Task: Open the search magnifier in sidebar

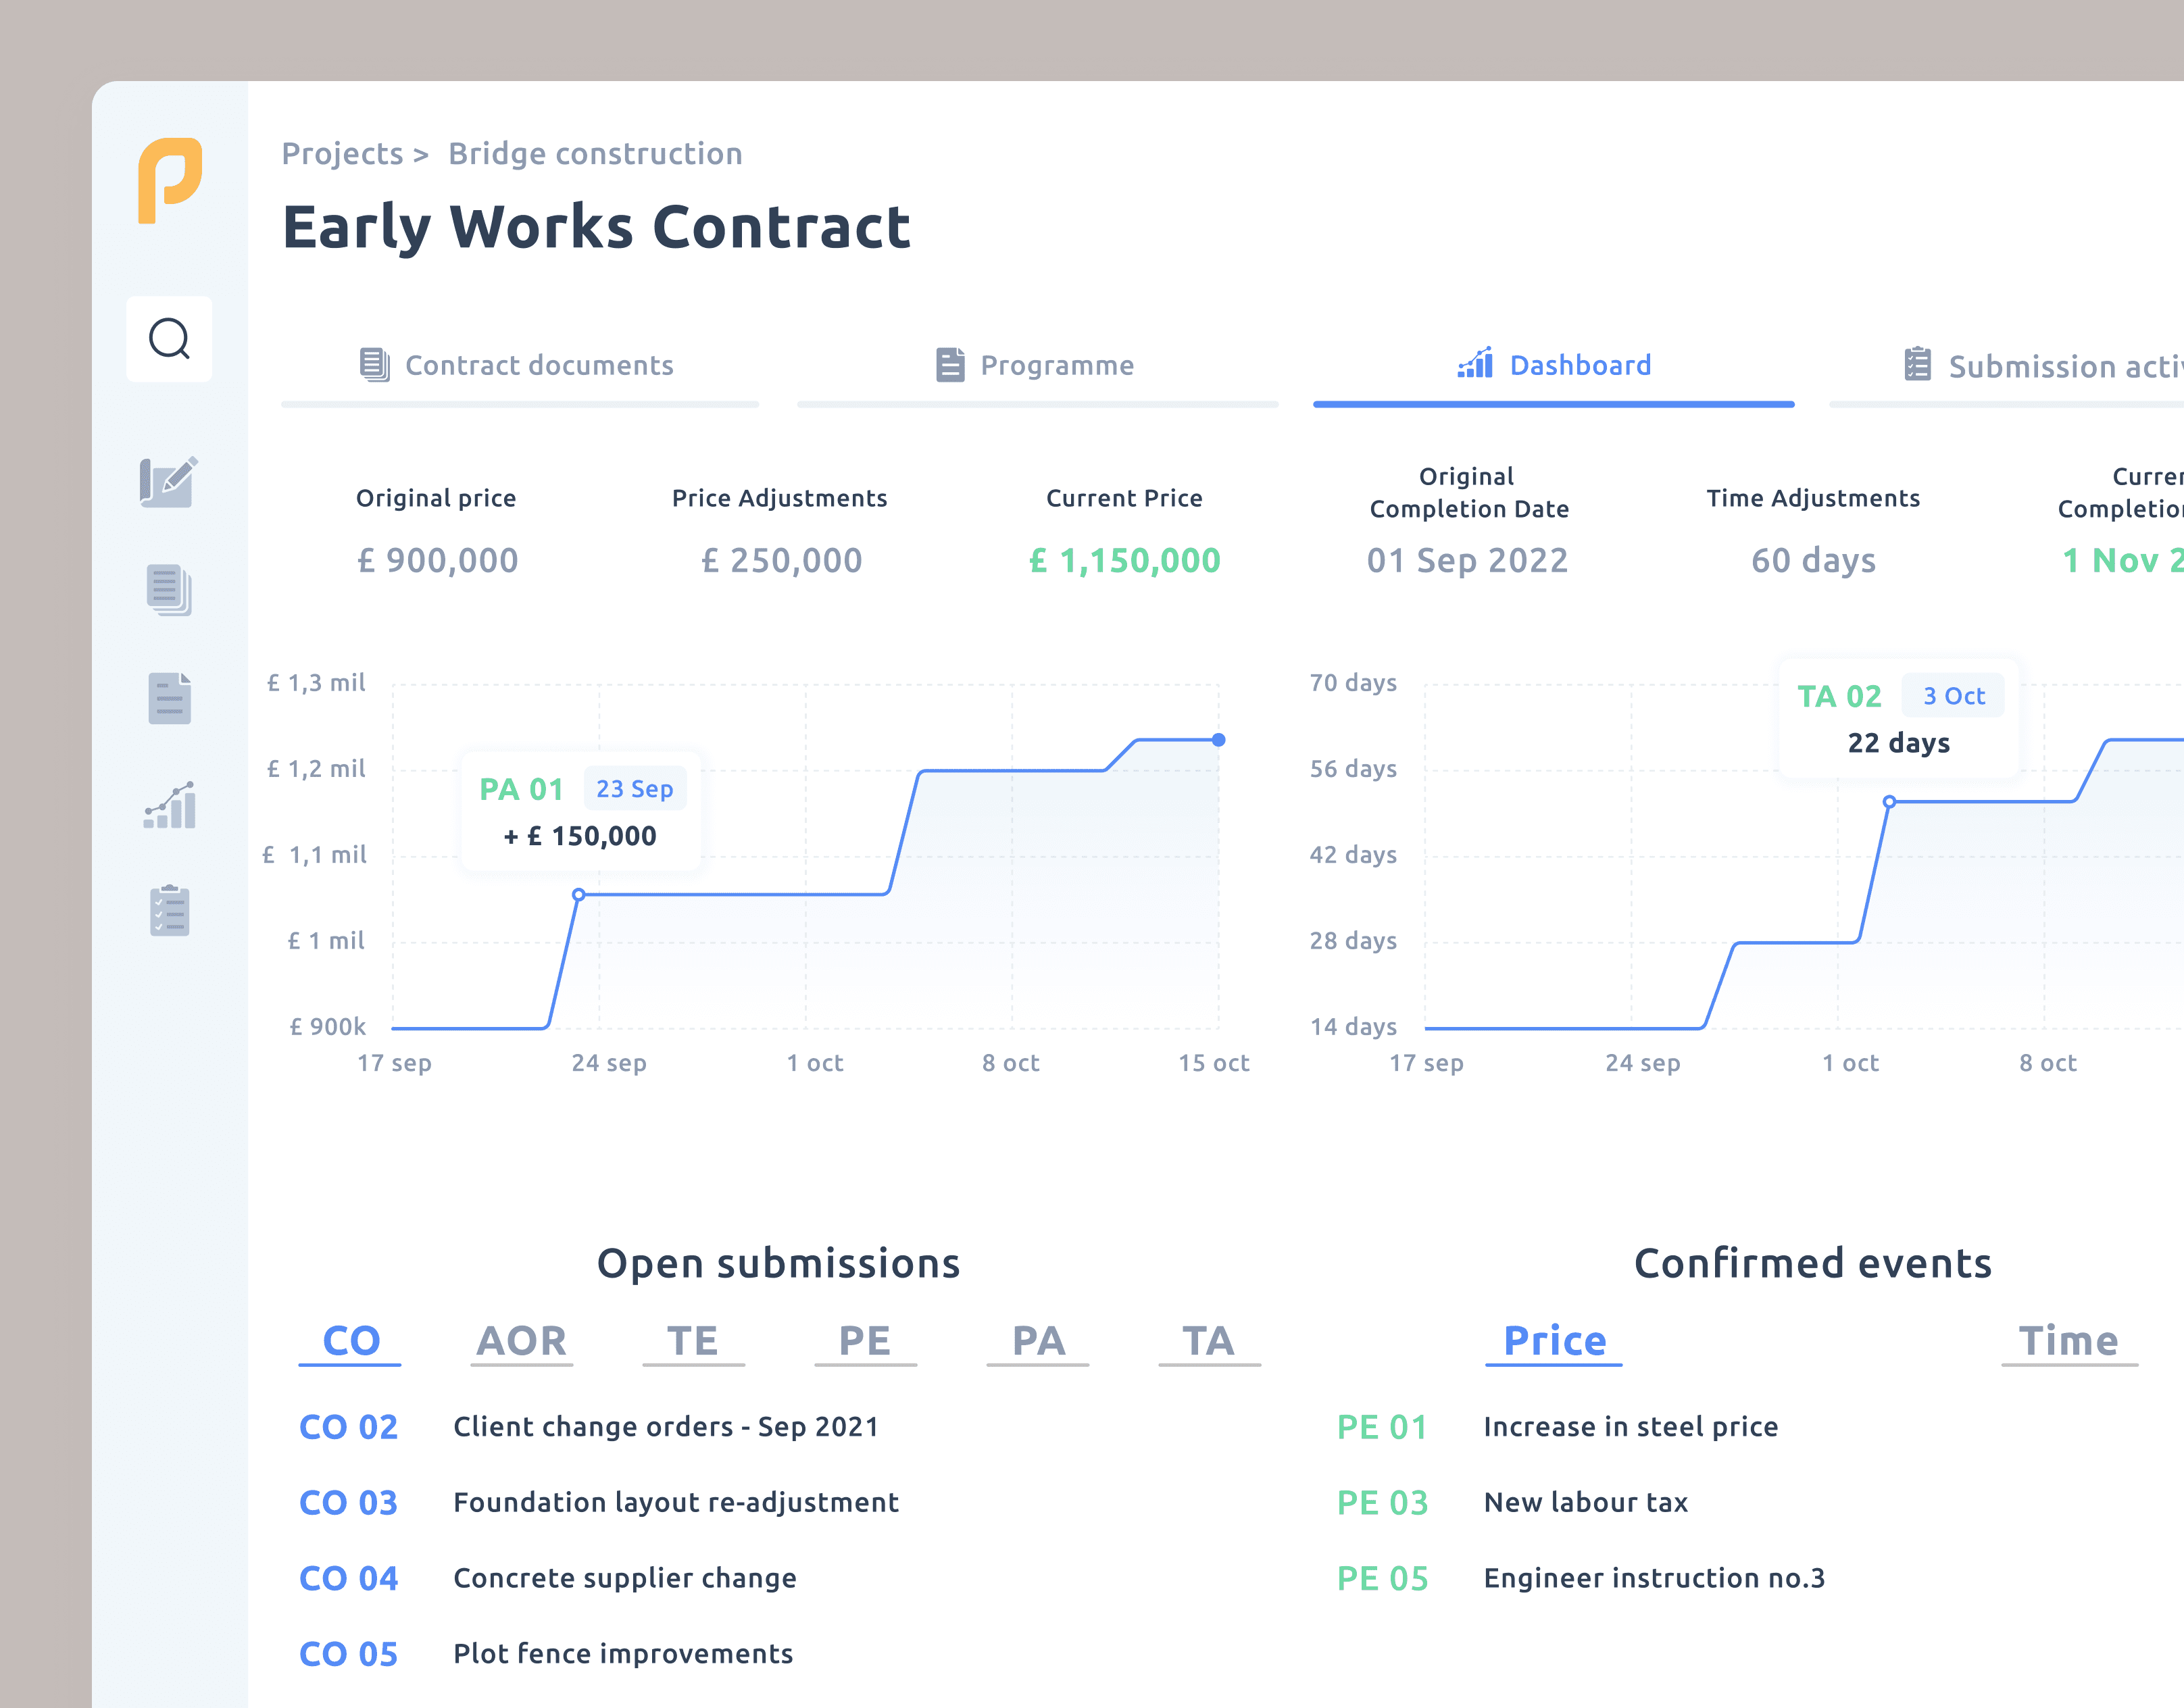Action: [x=169, y=339]
